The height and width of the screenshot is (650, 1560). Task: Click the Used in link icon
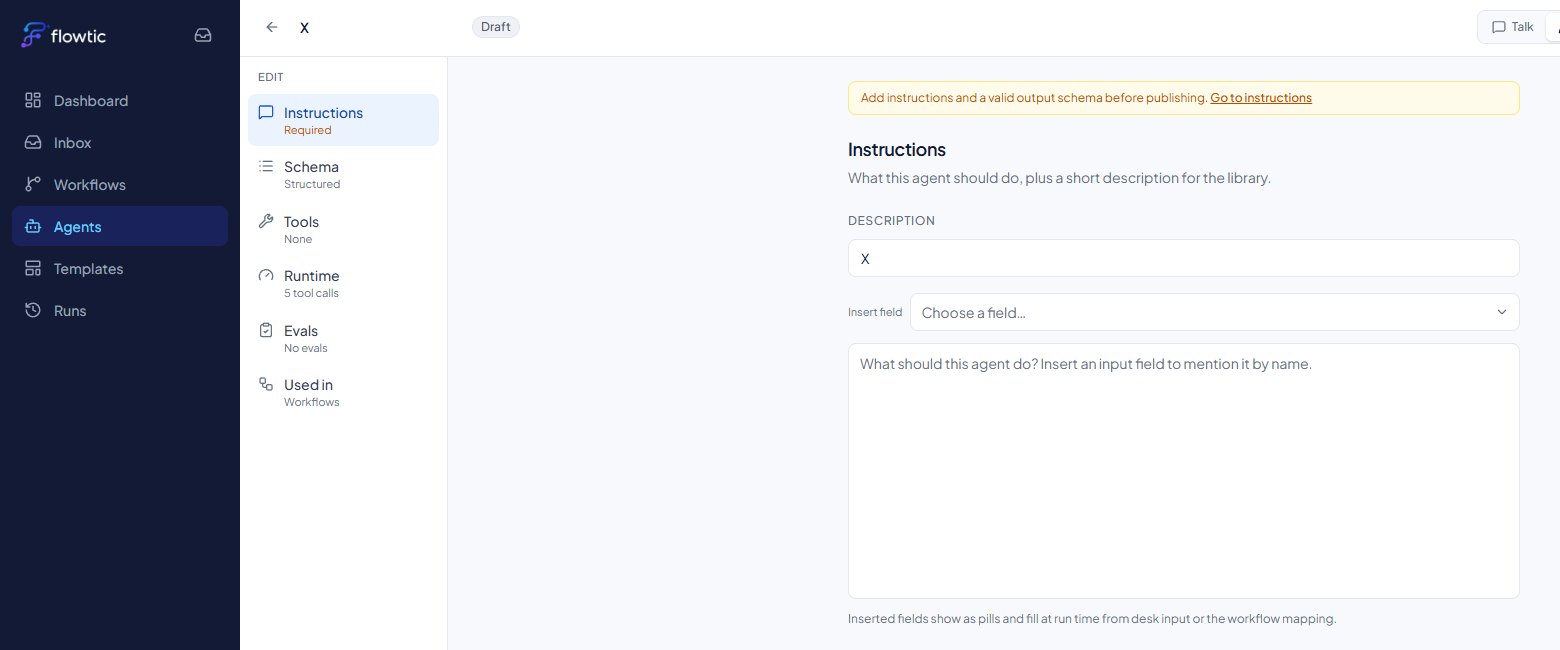pos(266,384)
